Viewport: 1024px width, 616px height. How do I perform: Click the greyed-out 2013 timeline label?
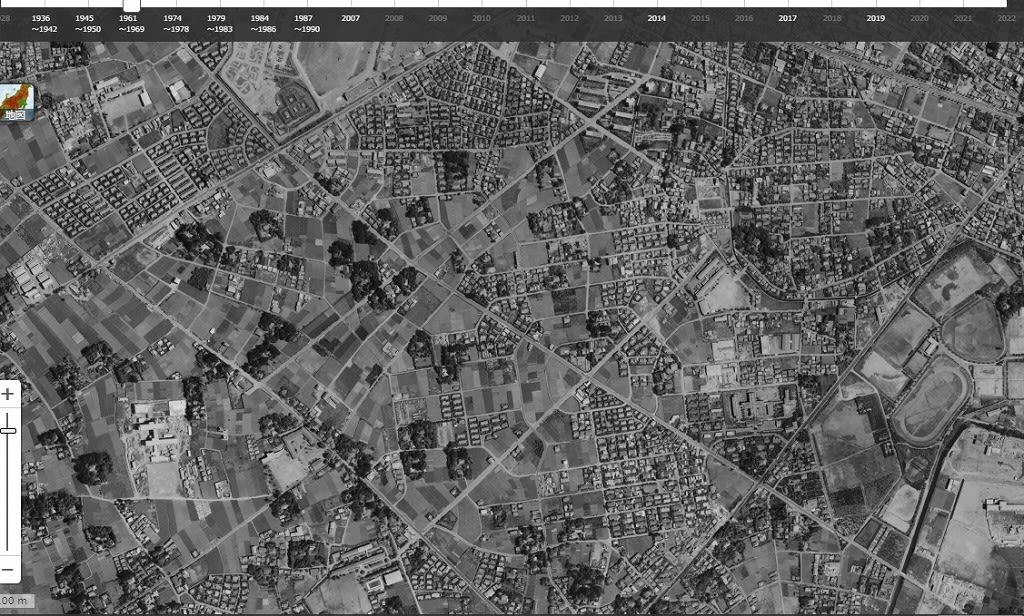613,18
